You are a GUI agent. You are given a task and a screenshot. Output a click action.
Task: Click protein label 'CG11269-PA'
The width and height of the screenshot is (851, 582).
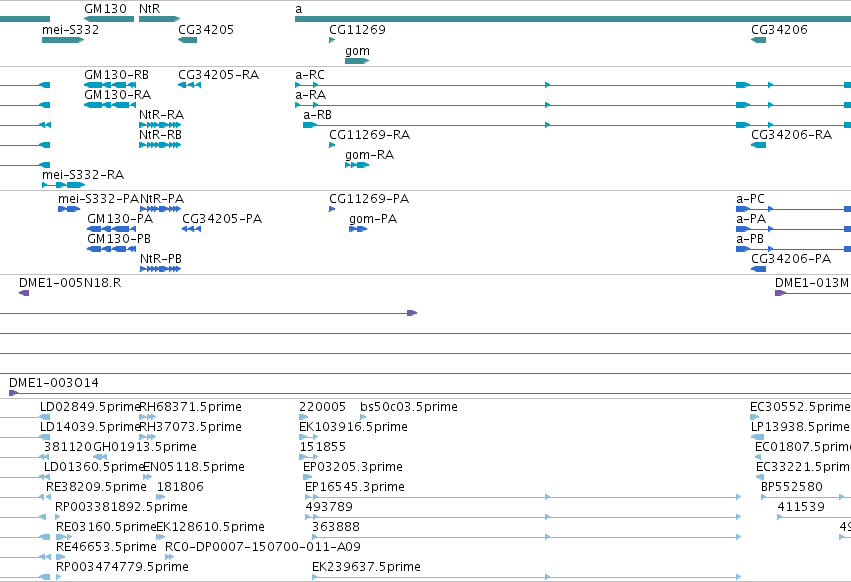pyautogui.click(x=369, y=199)
